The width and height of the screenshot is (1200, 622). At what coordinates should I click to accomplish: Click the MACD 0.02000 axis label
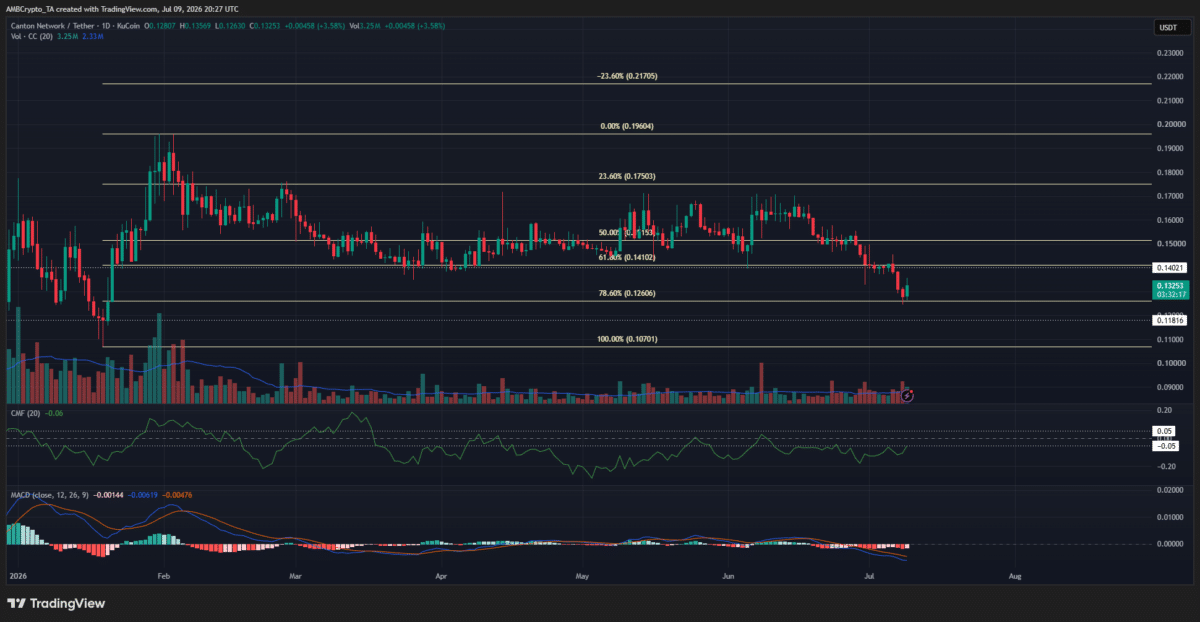[x=1171, y=490]
